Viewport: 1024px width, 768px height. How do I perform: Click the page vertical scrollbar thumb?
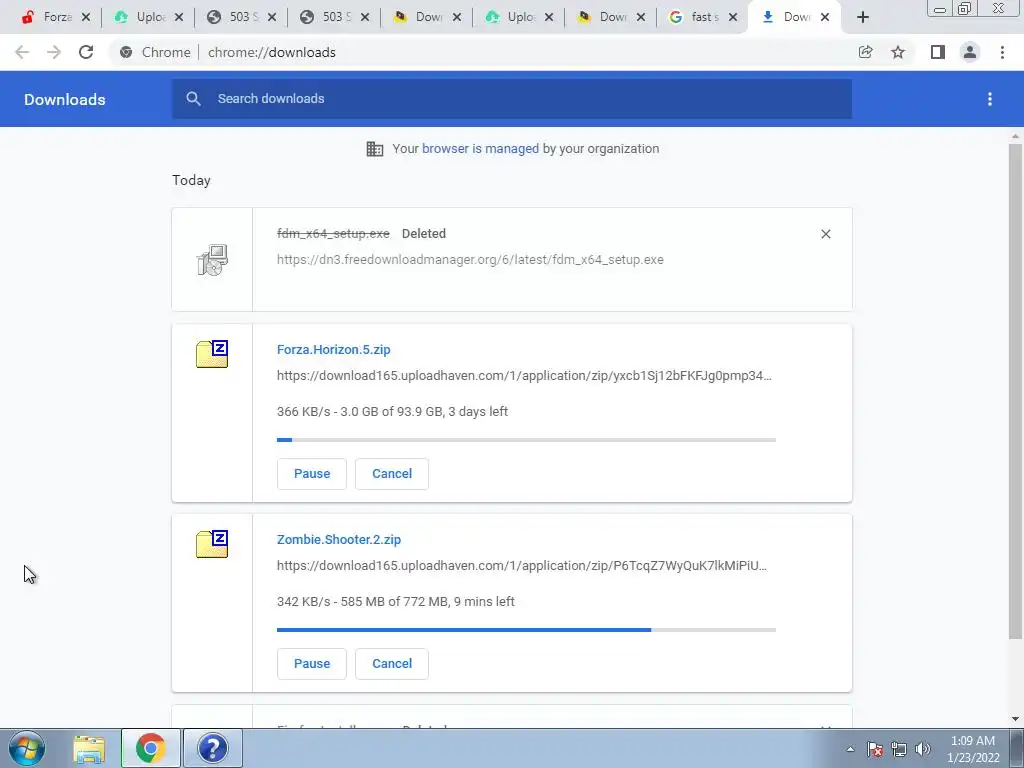[1016, 391]
